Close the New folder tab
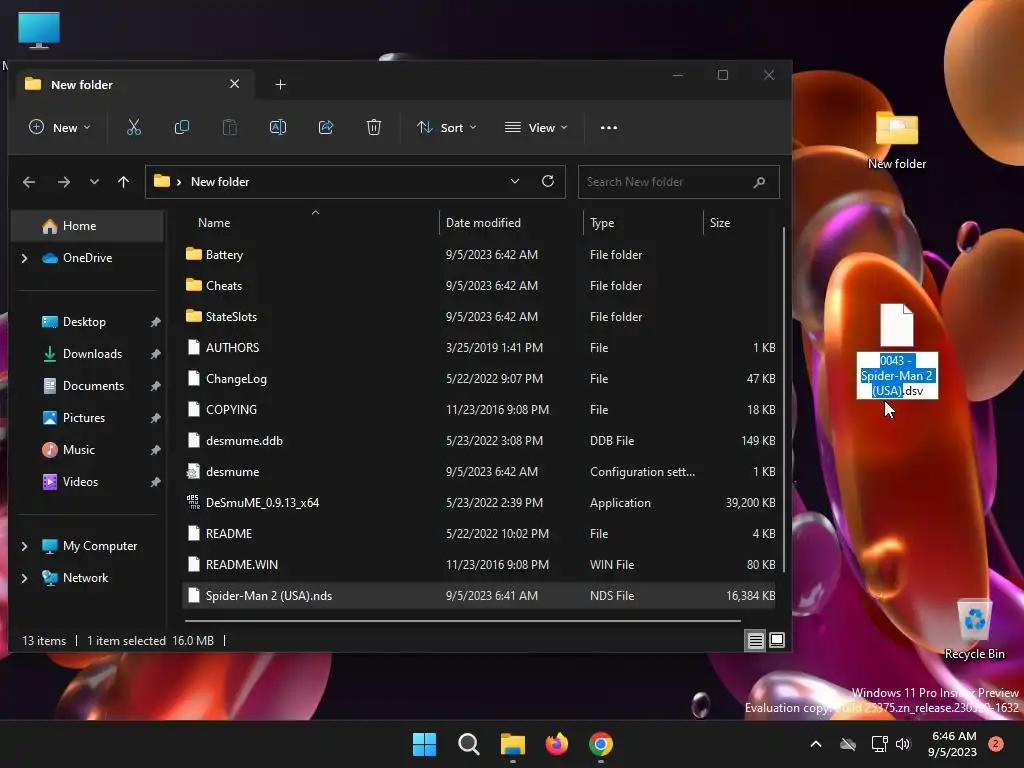Screen dimensions: 1024x768 point(234,84)
